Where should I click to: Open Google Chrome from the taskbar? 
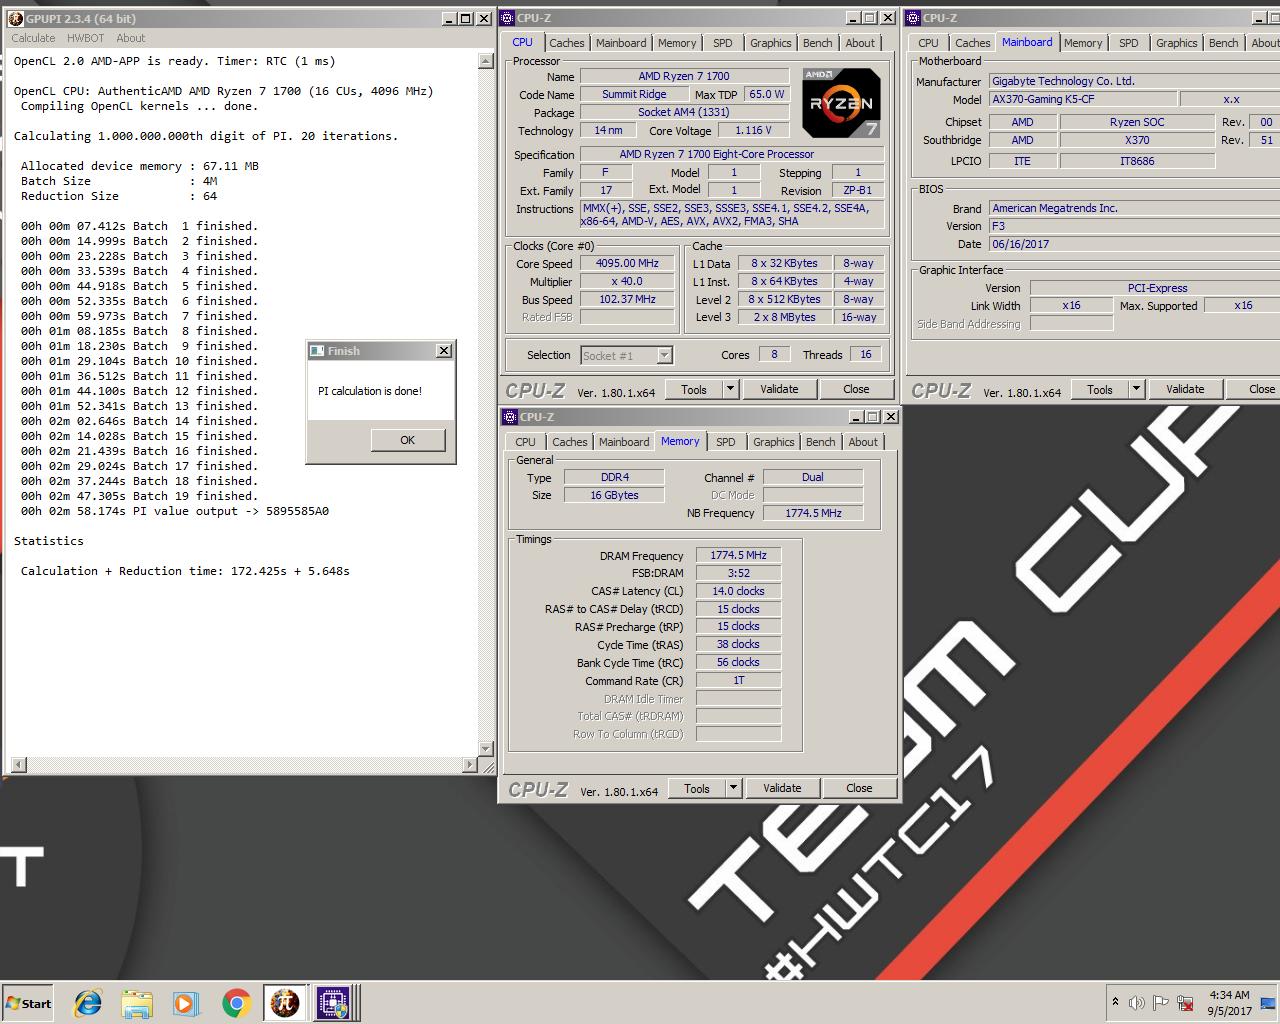(236, 1003)
